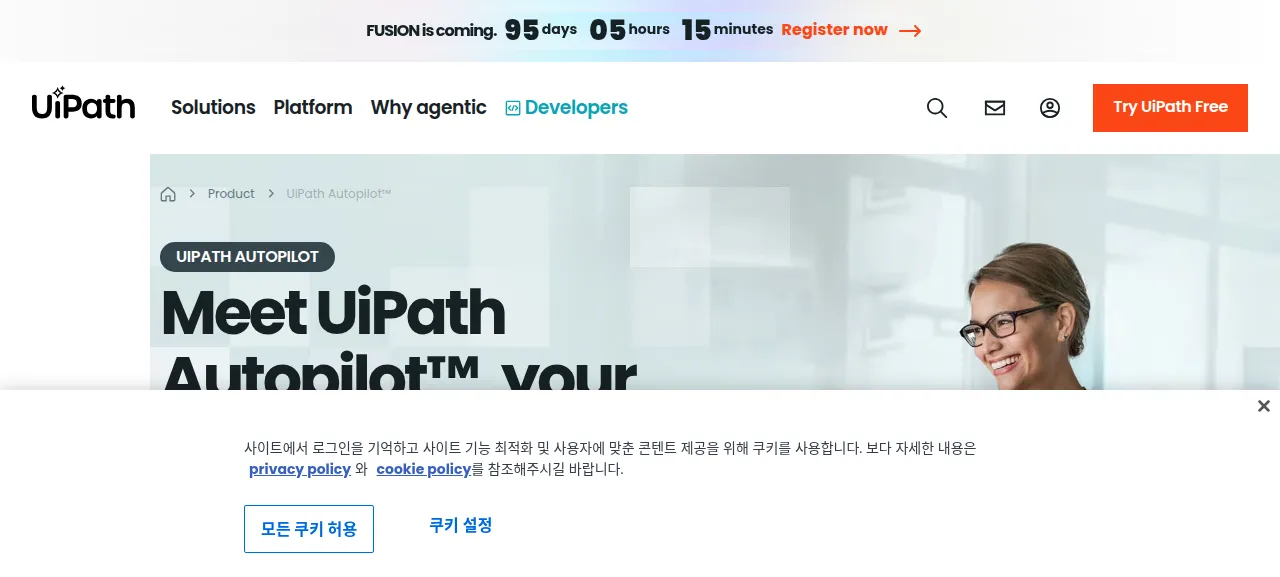
Task: Open the Solutions menu
Action: pos(213,107)
